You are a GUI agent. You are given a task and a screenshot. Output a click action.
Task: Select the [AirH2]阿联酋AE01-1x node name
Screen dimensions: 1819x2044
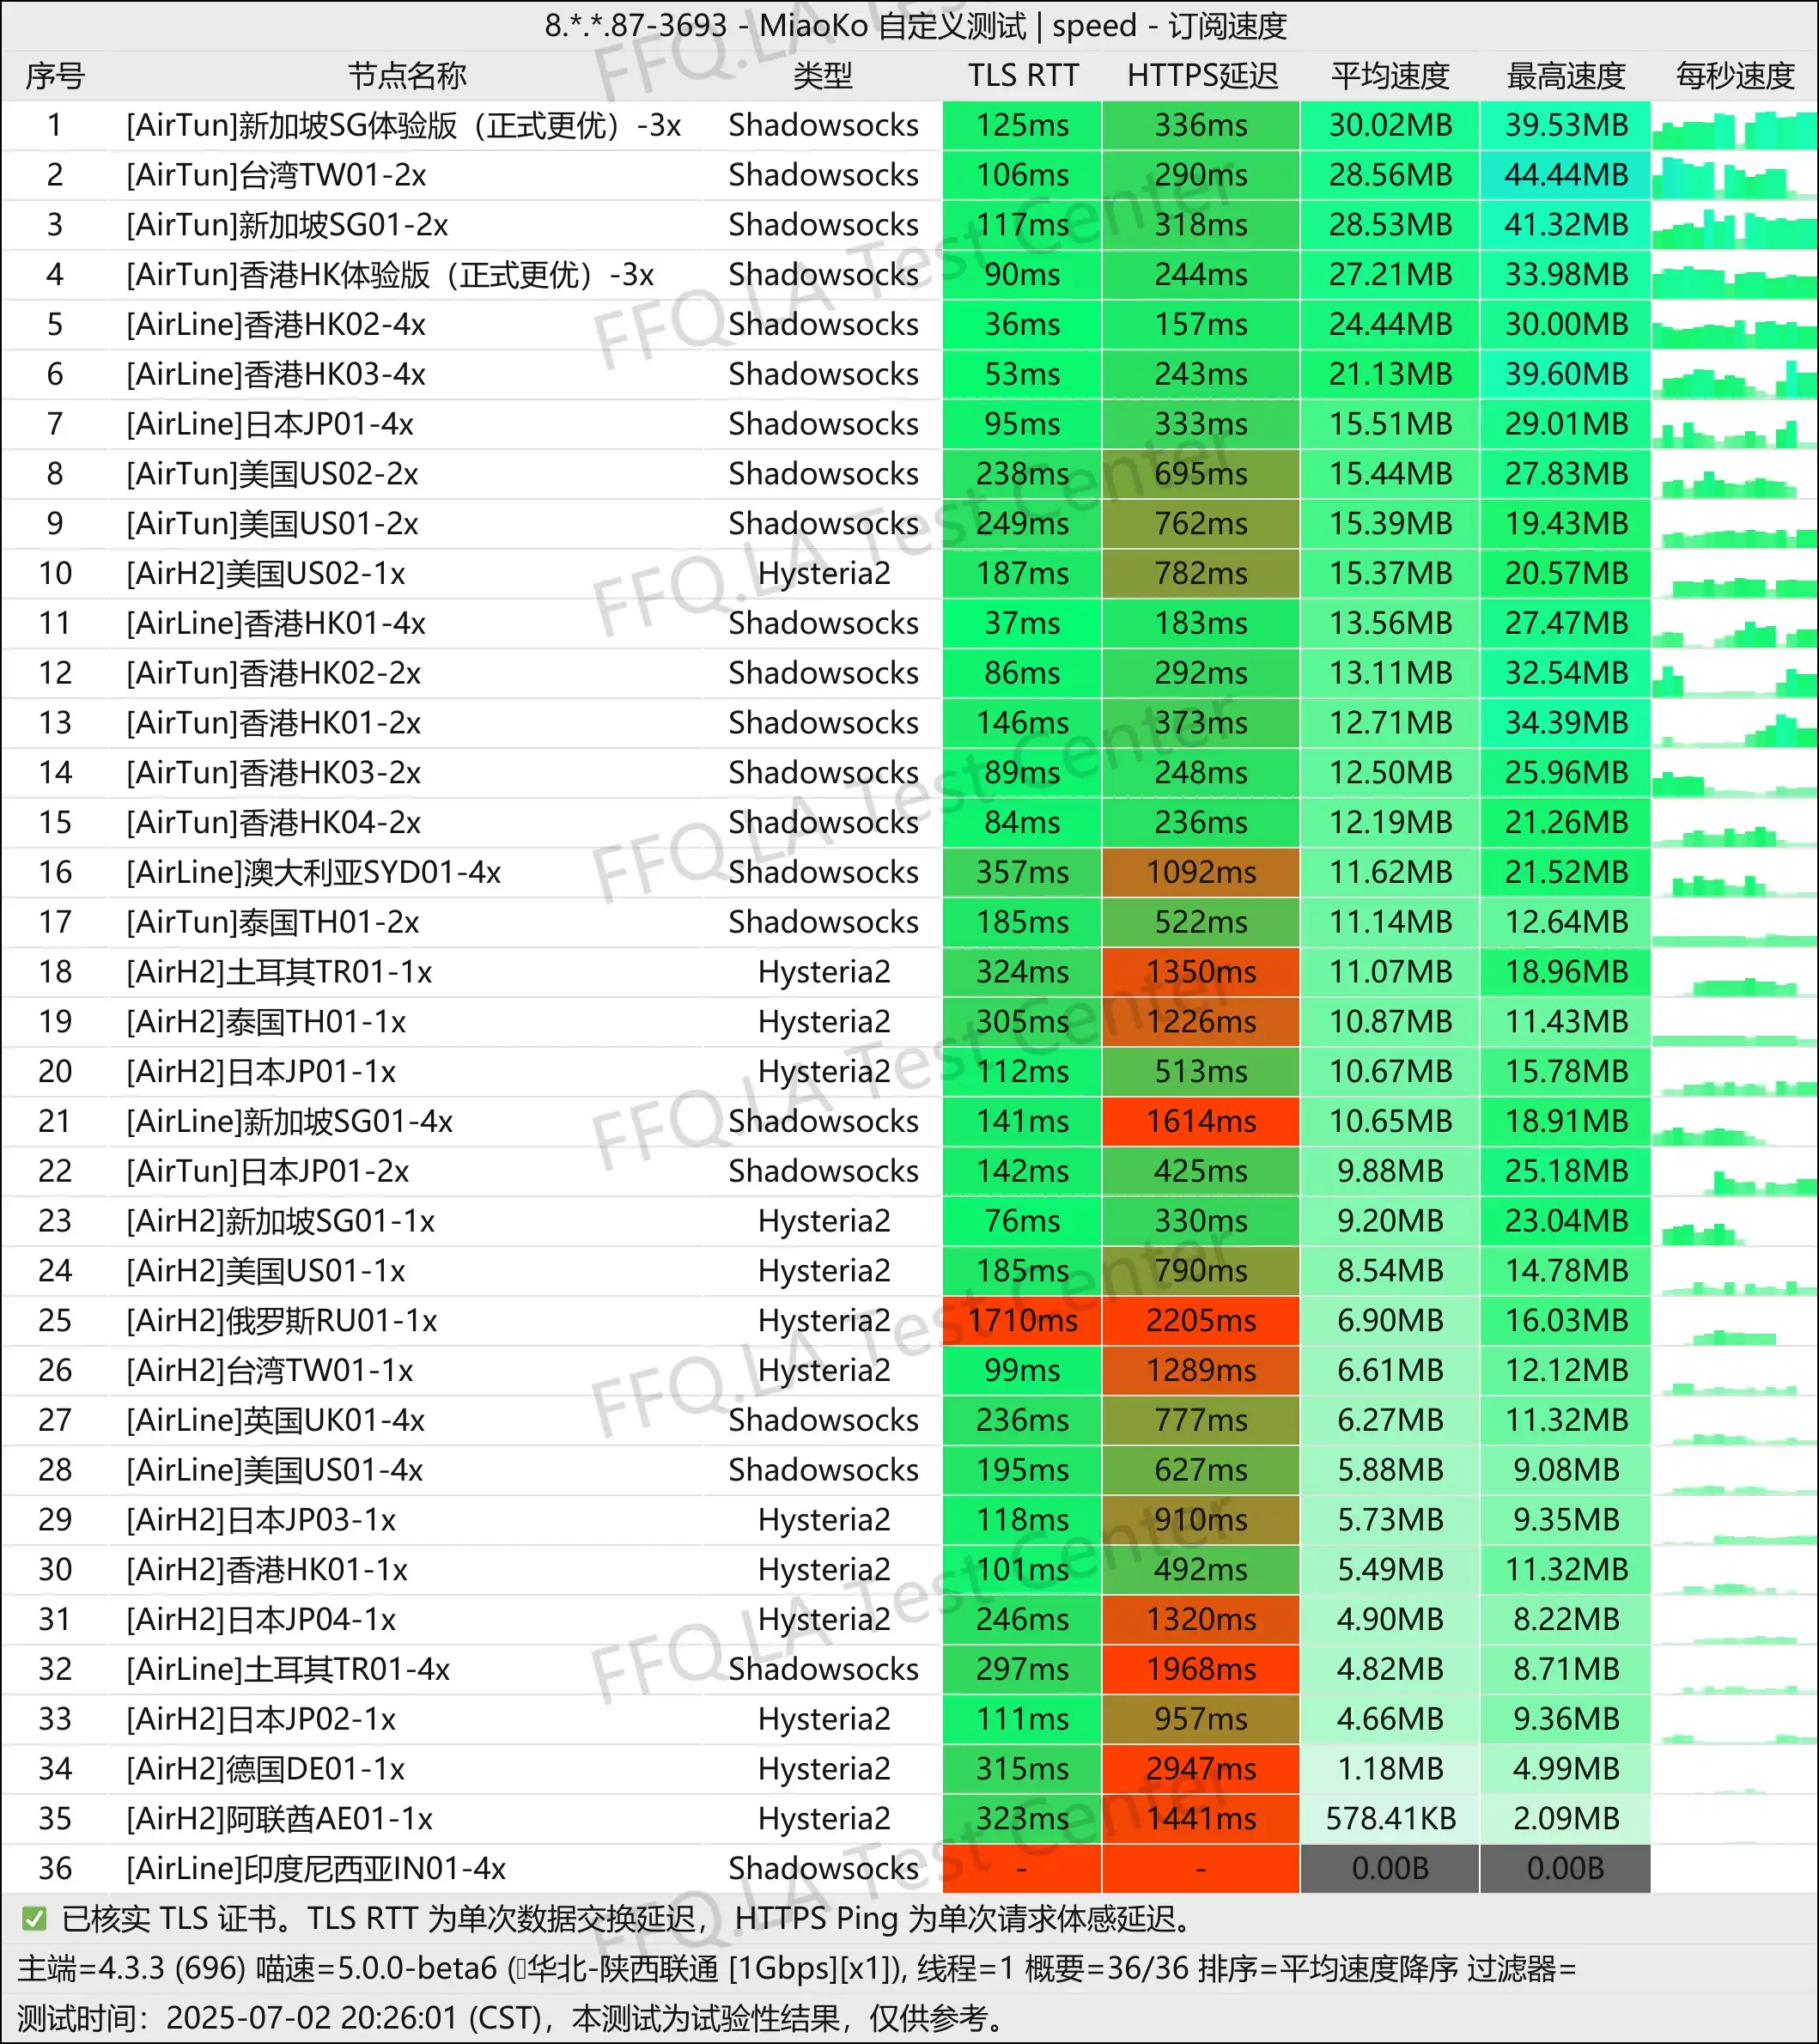coord(279,1818)
